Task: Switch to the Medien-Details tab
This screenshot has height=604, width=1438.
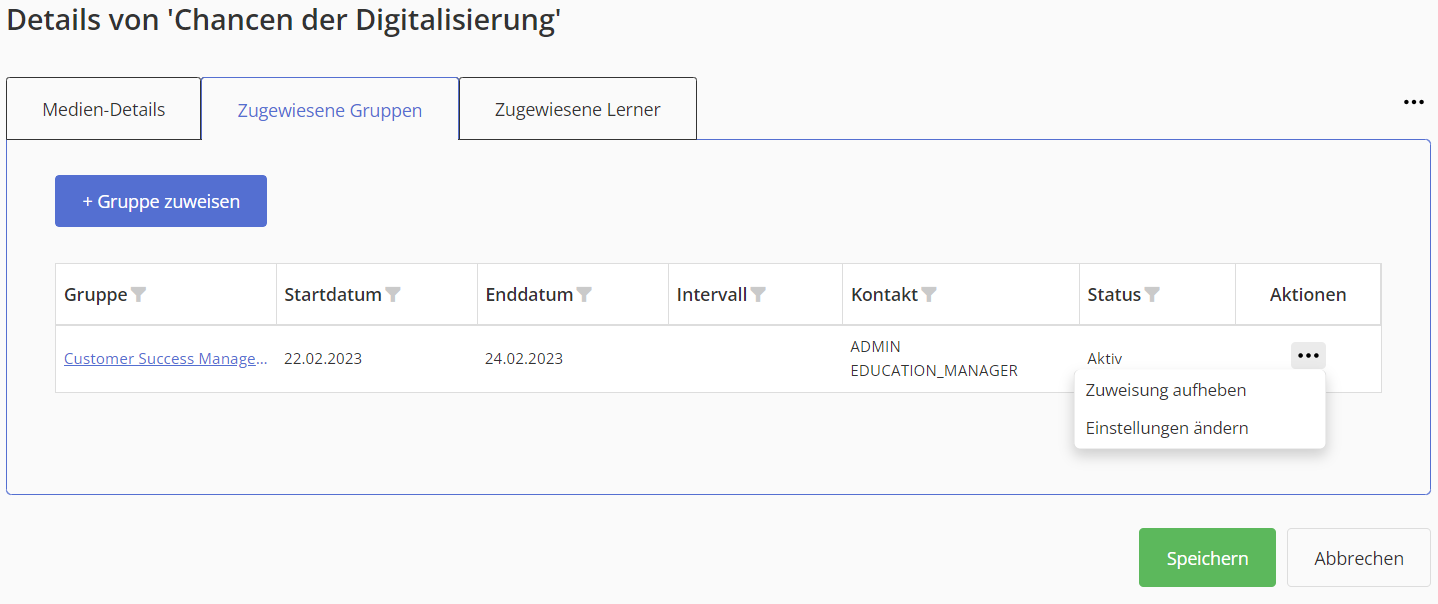Action: 104,109
